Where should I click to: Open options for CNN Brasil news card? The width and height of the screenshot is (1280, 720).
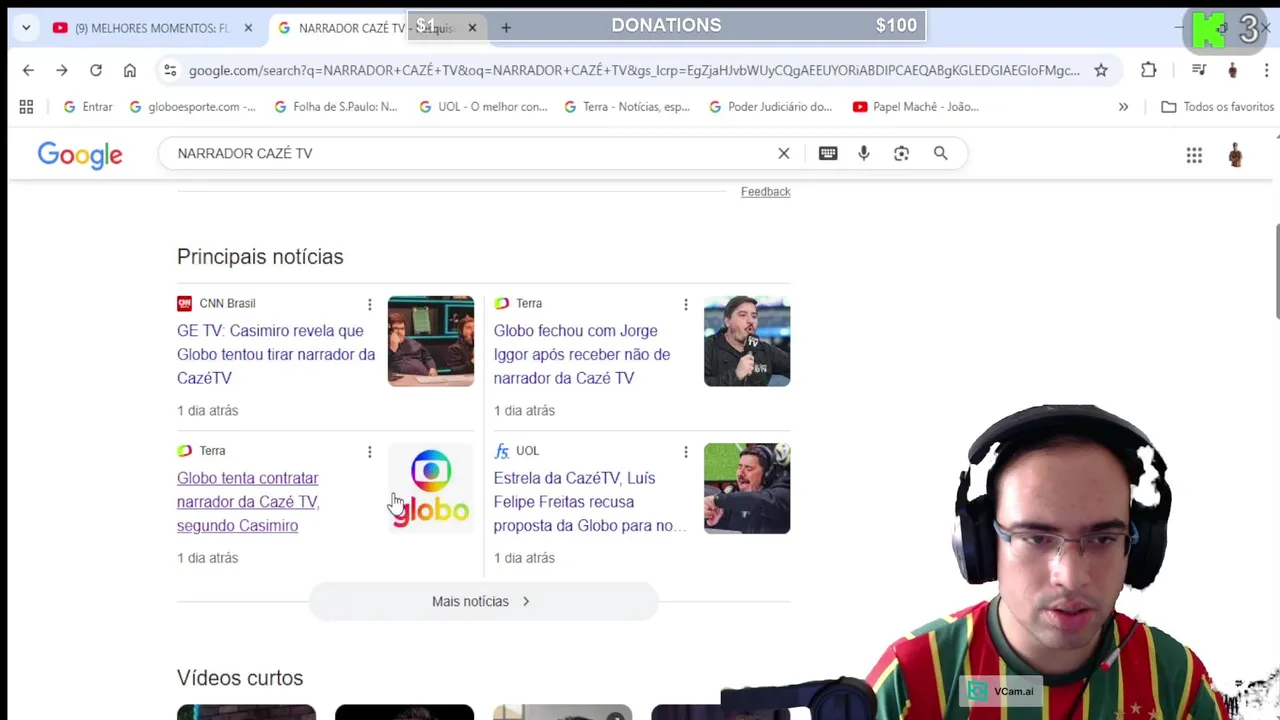click(369, 304)
